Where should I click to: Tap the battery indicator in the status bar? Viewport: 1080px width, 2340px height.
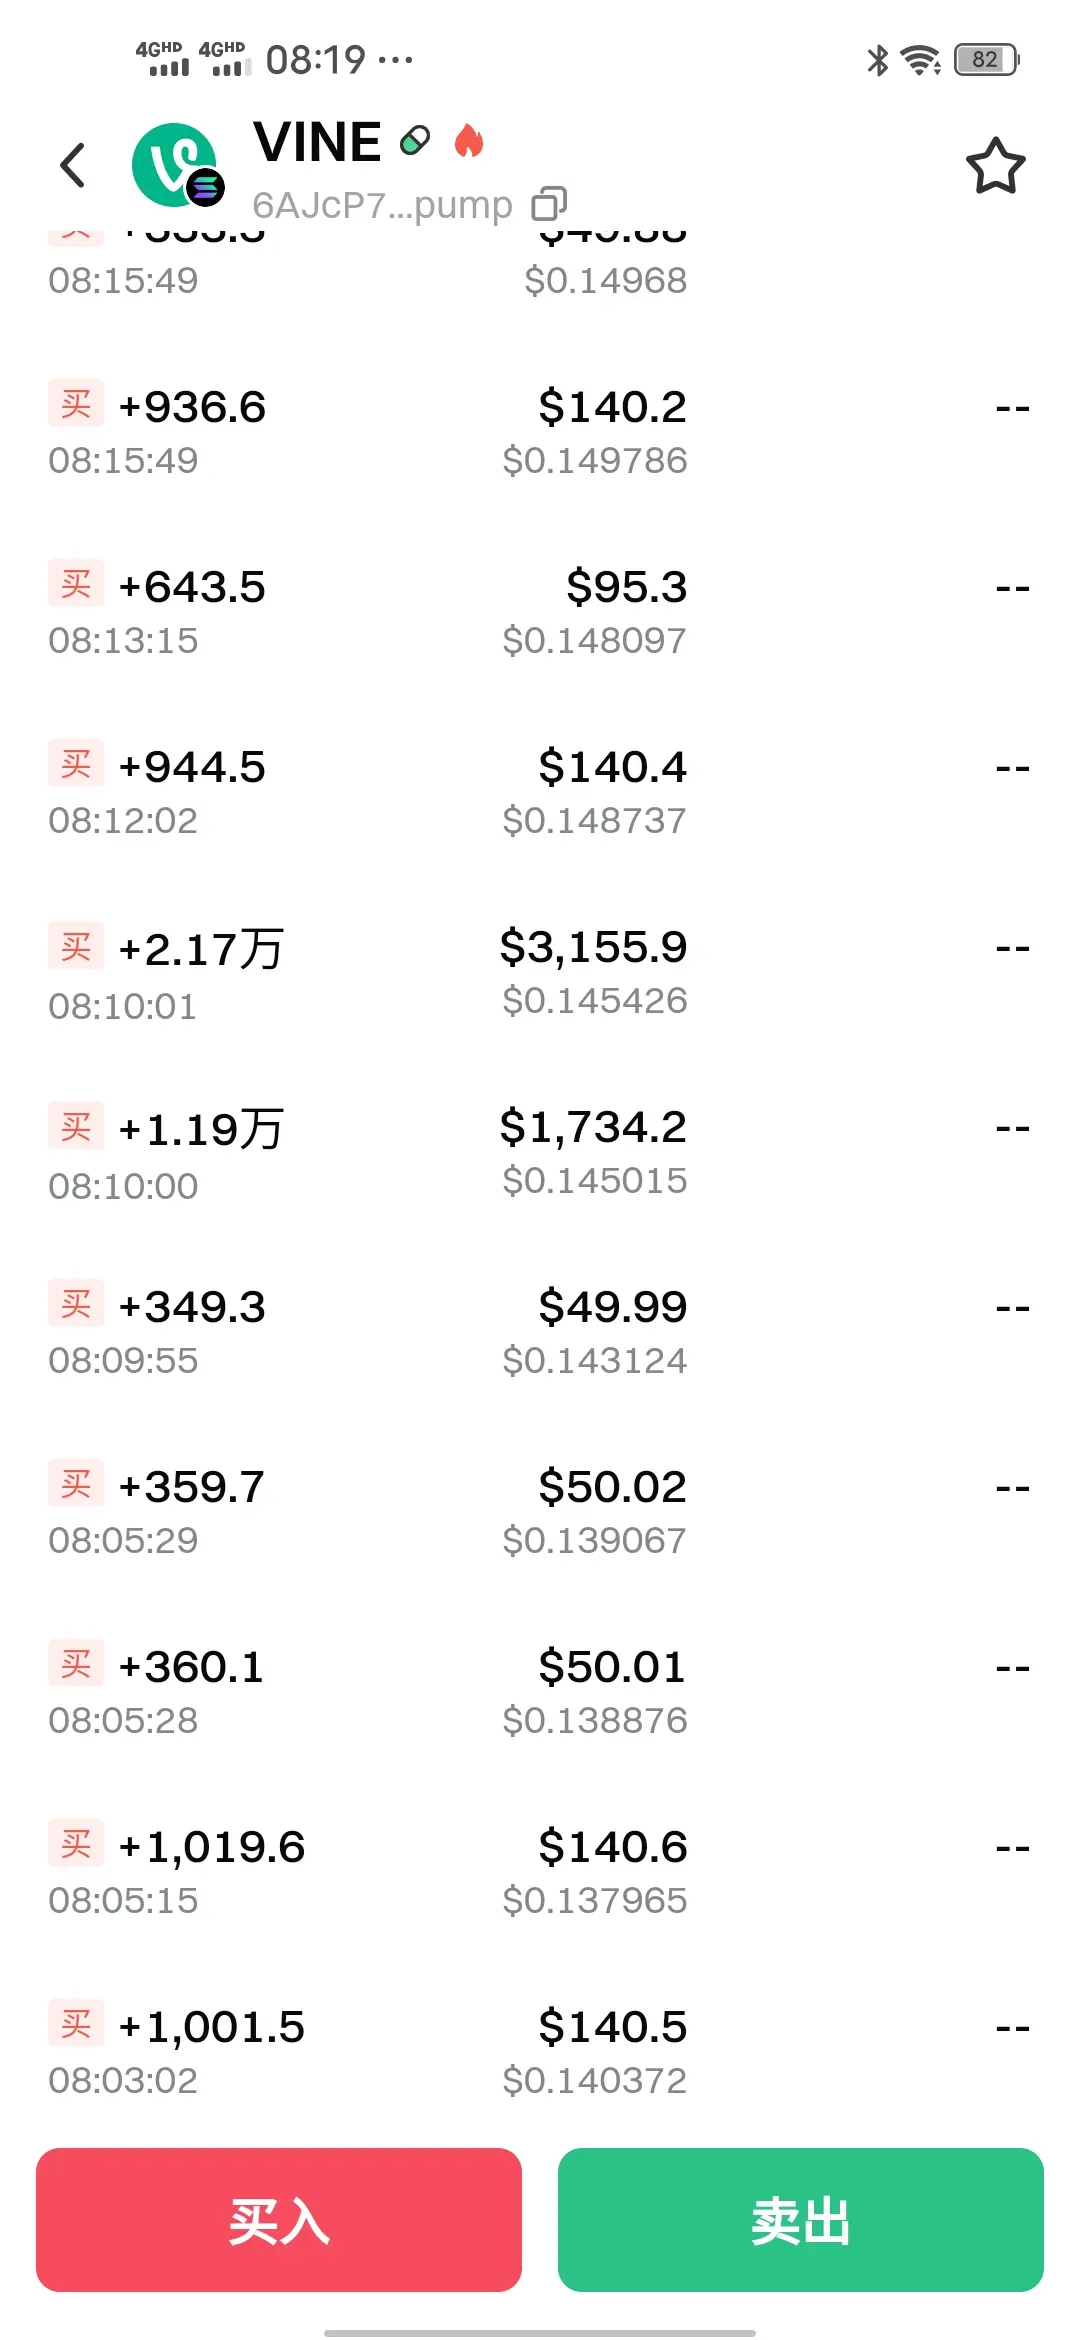pos(986,60)
